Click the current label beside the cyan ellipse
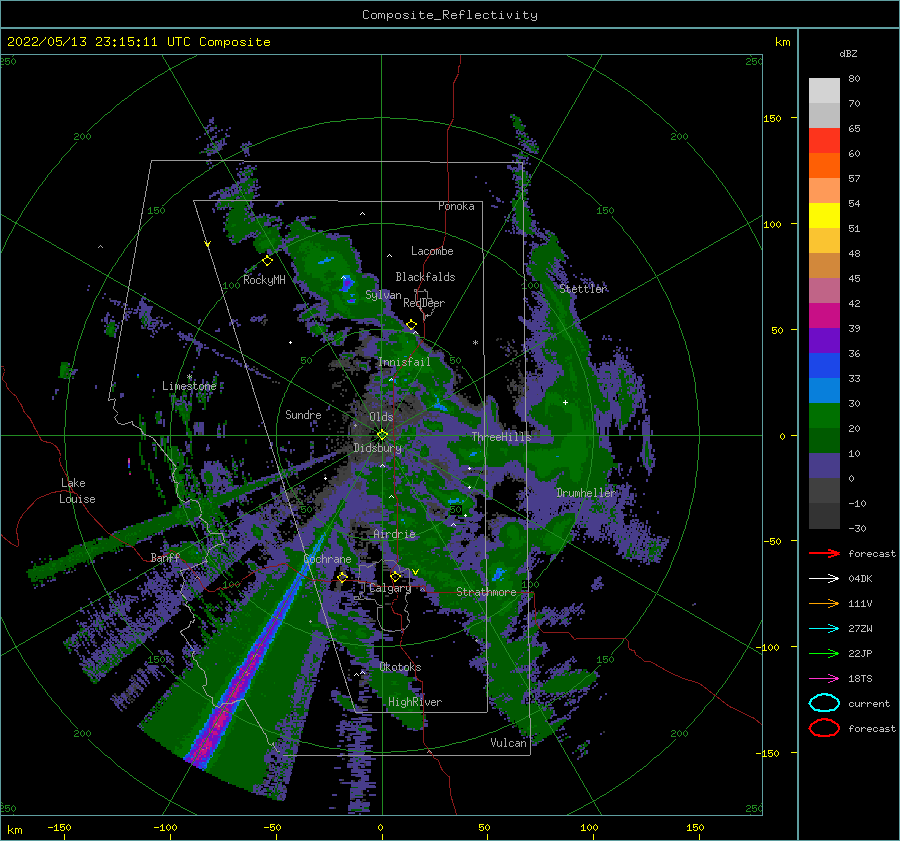Viewport: 900px width, 841px height. click(x=868, y=703)
